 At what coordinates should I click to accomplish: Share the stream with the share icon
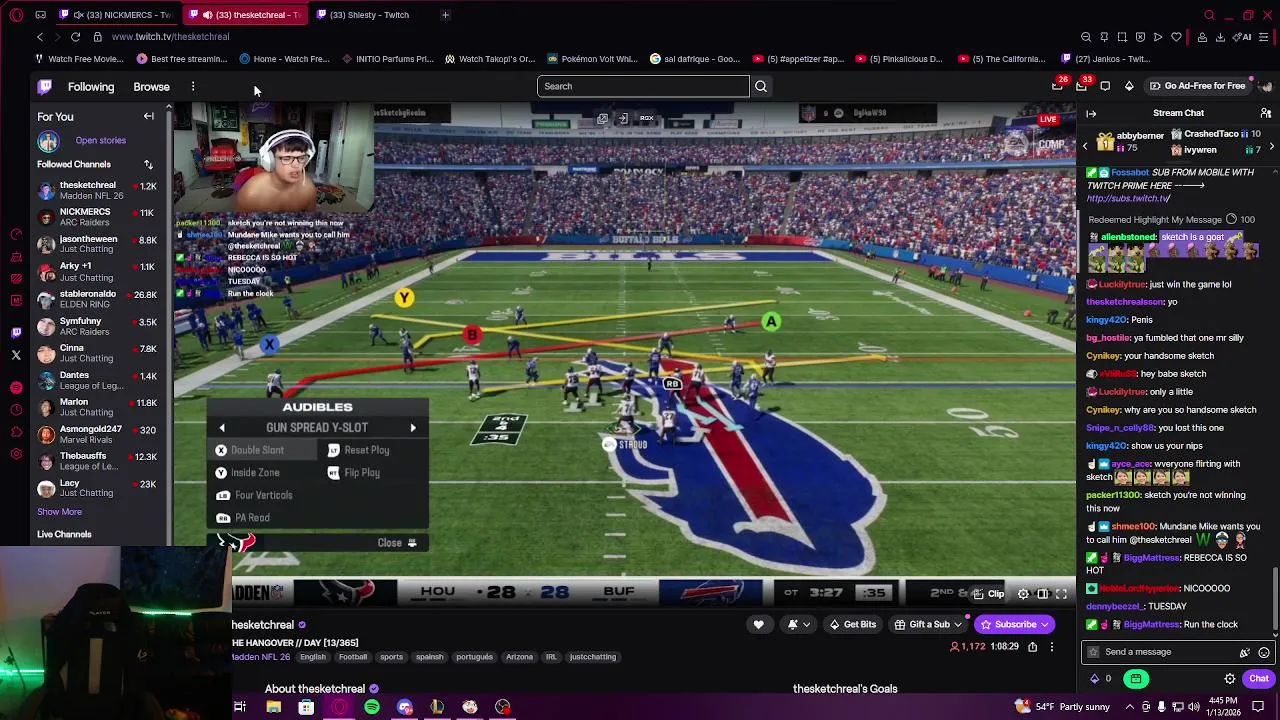[x=1033, y=647]
